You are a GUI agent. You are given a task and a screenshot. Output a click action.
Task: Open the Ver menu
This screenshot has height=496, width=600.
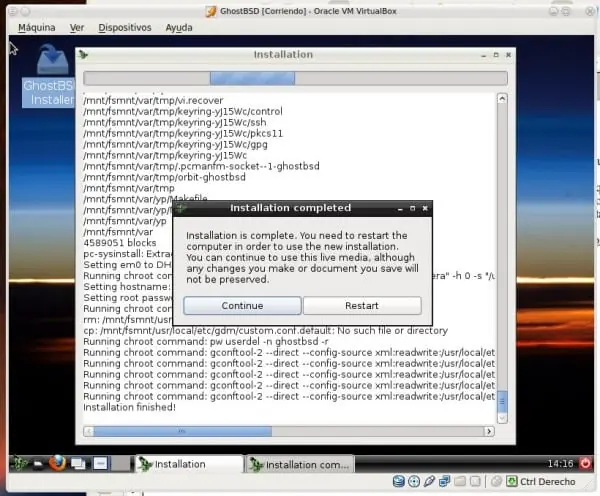click(x=77, y=28)
